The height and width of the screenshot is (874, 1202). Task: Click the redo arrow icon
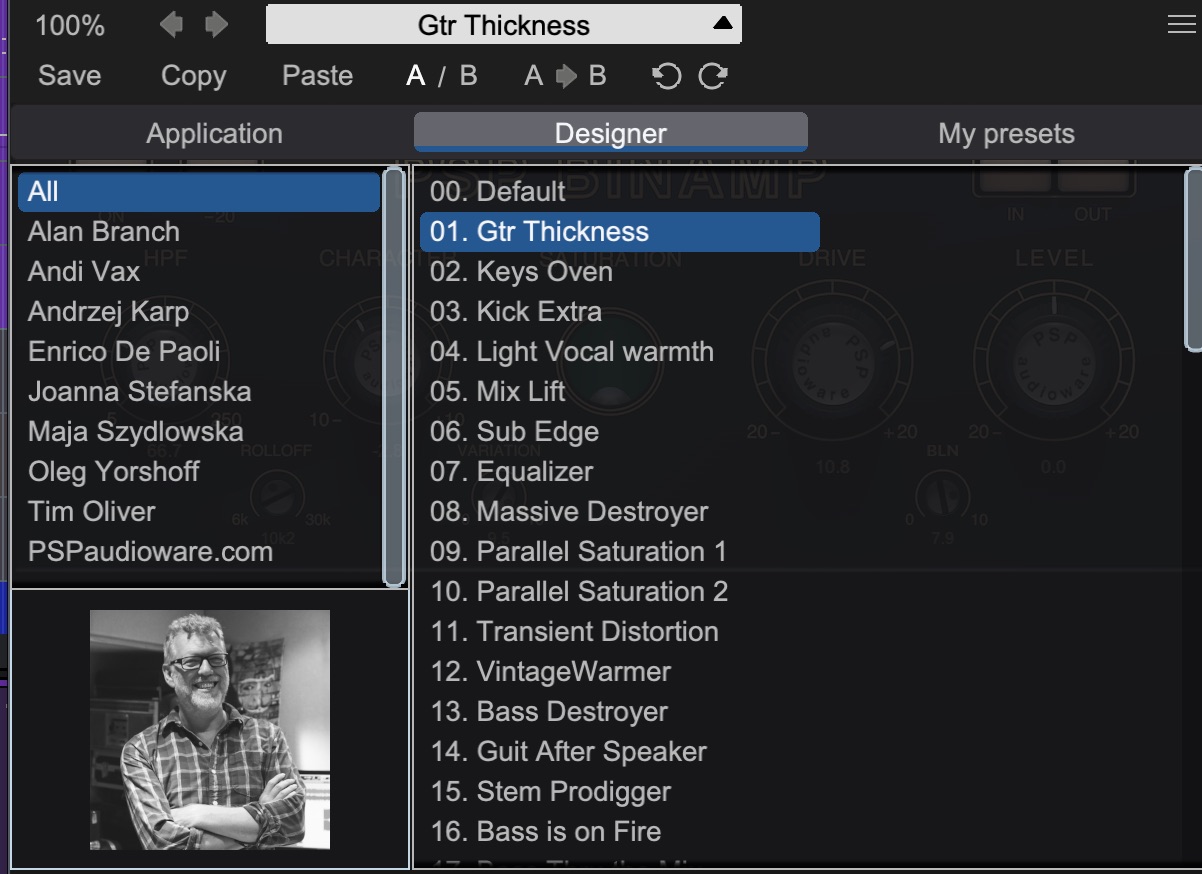coord(713,77)
